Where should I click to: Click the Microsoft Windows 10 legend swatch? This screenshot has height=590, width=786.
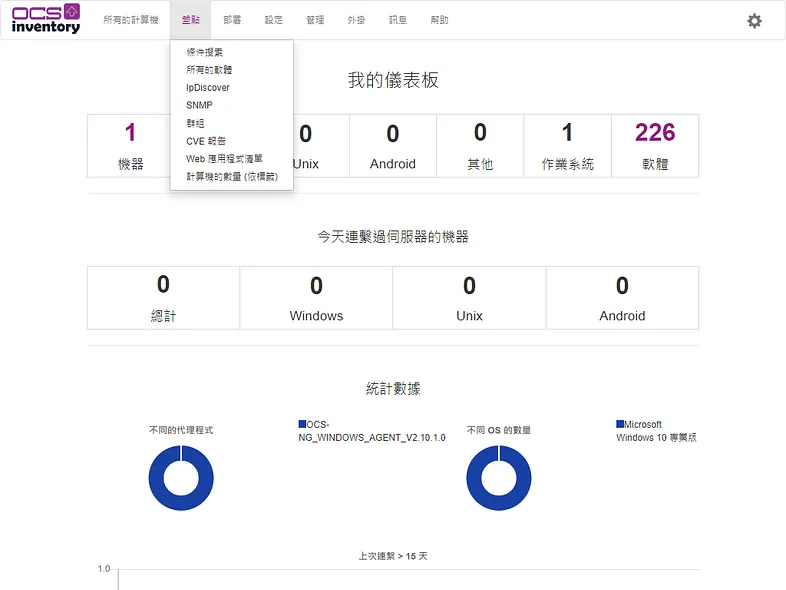click(x=620, y=424)
